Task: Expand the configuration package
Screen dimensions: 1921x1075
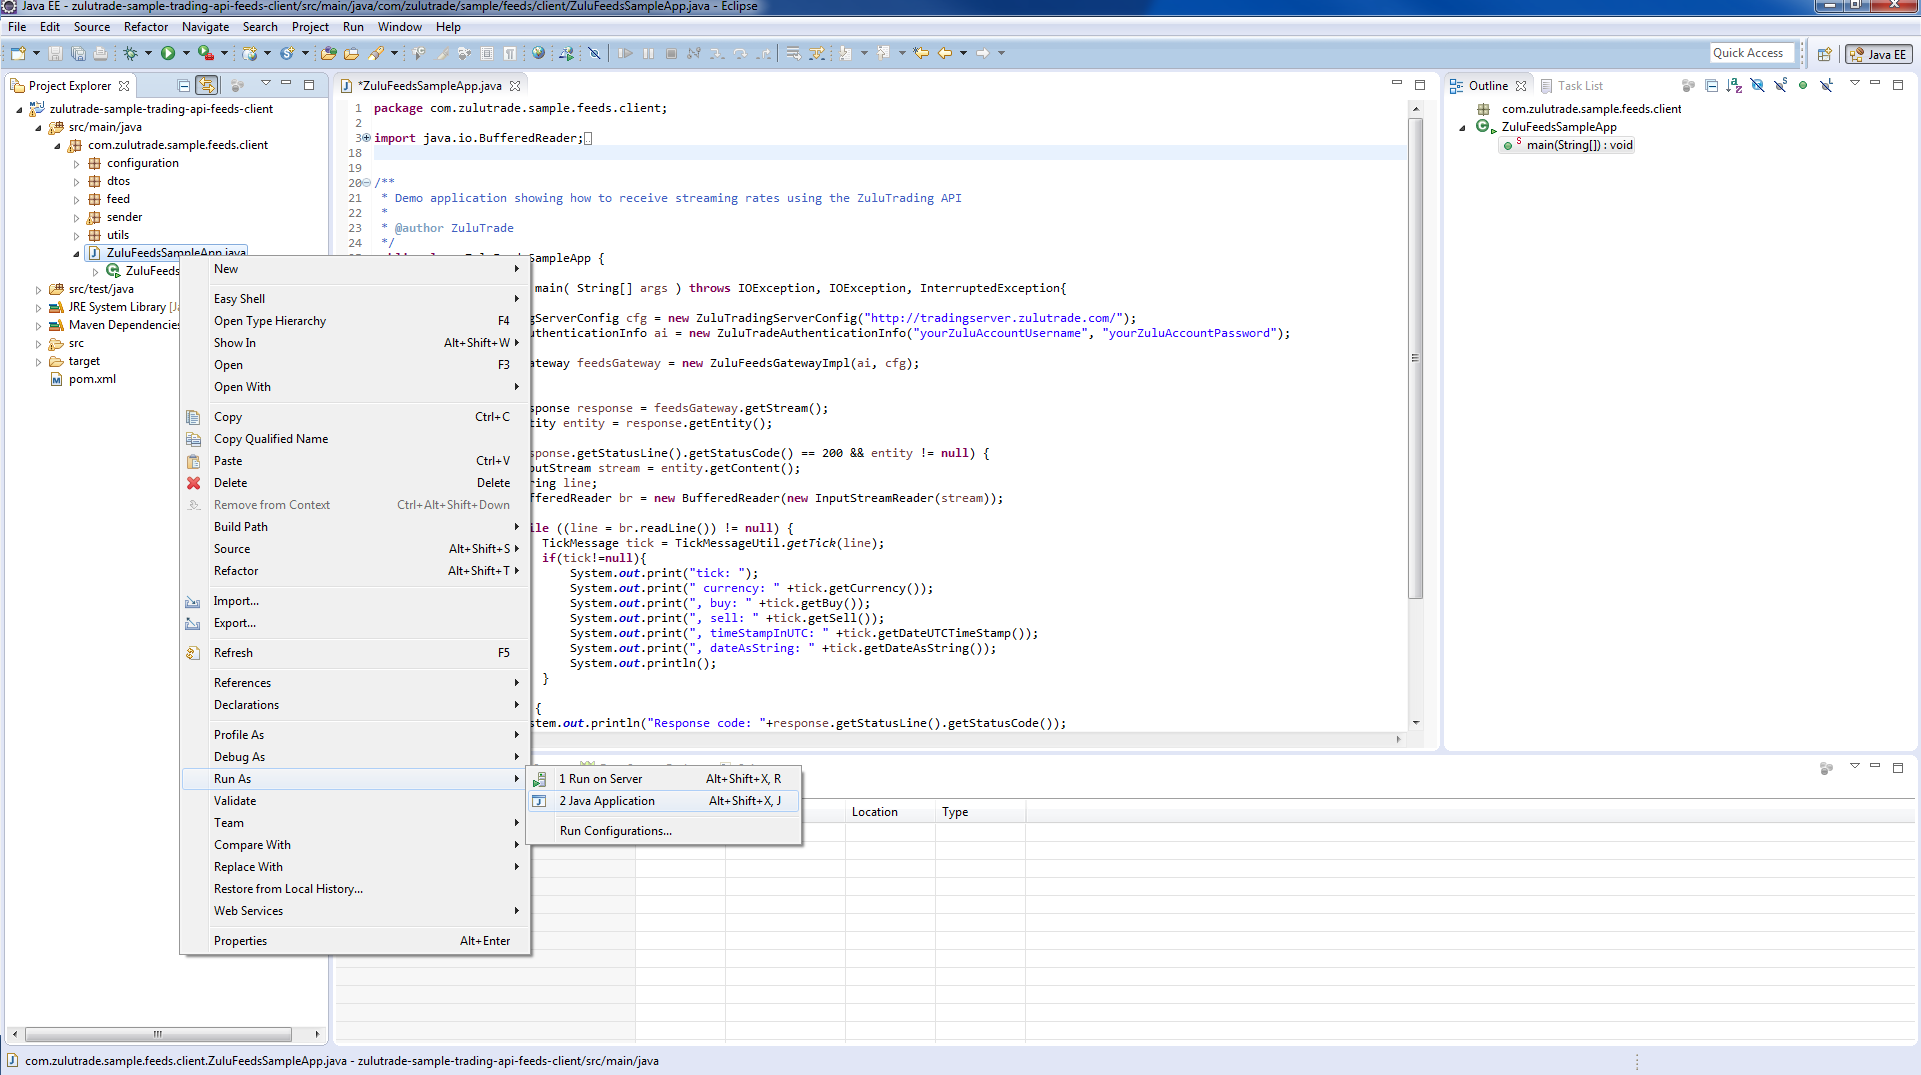Action: (x=77, y=164)
